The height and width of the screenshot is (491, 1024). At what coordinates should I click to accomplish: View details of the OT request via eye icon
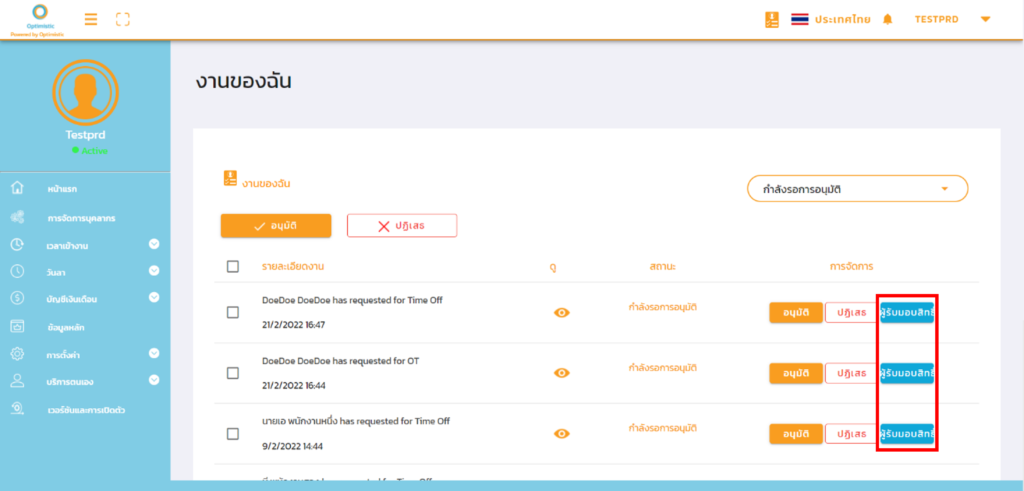[x=562, y=373]
